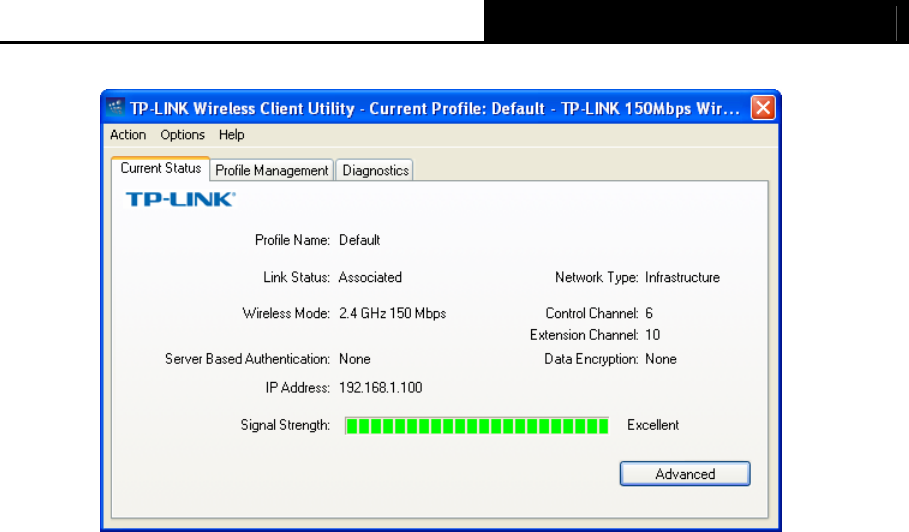Click the IP address '192.168.1.100'
909x532 pixels.
click(380, 388)
